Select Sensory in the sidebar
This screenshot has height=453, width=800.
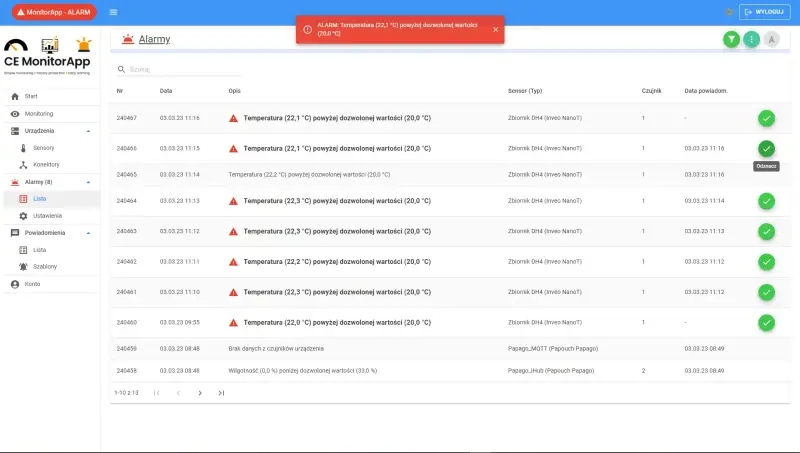pyautogui.click(x=43, y=148)
